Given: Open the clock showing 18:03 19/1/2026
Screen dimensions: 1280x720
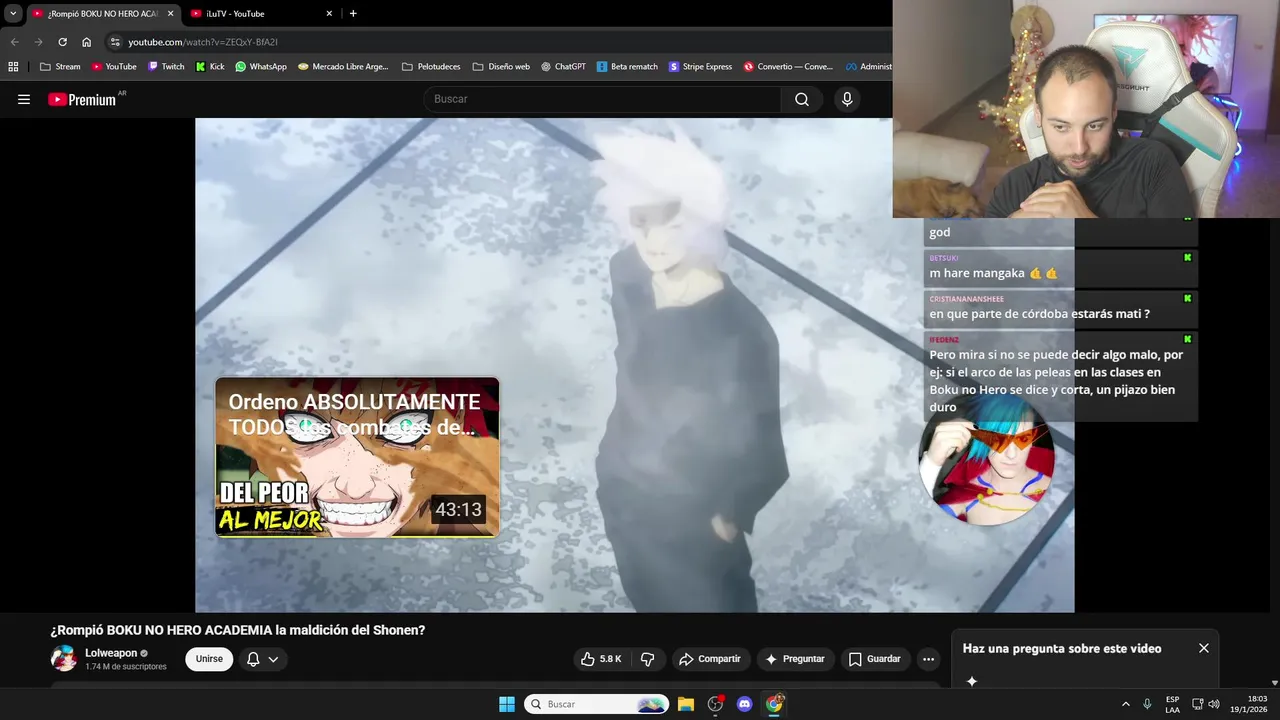Looking at the screenshot, I should (1248, 704).
